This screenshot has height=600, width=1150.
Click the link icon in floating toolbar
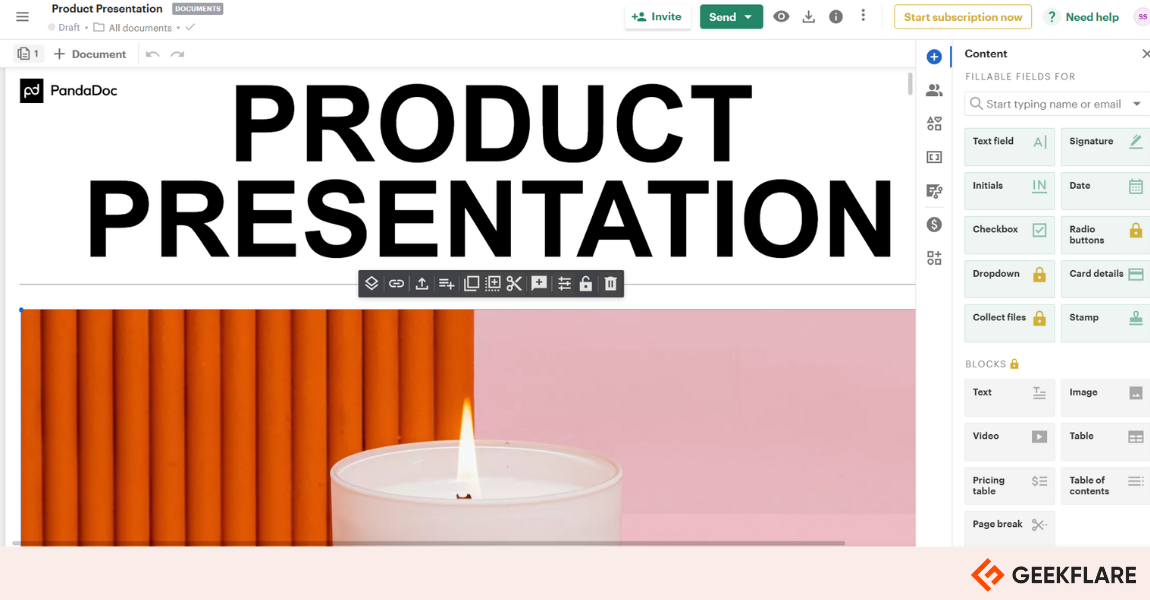pos(396,284)
